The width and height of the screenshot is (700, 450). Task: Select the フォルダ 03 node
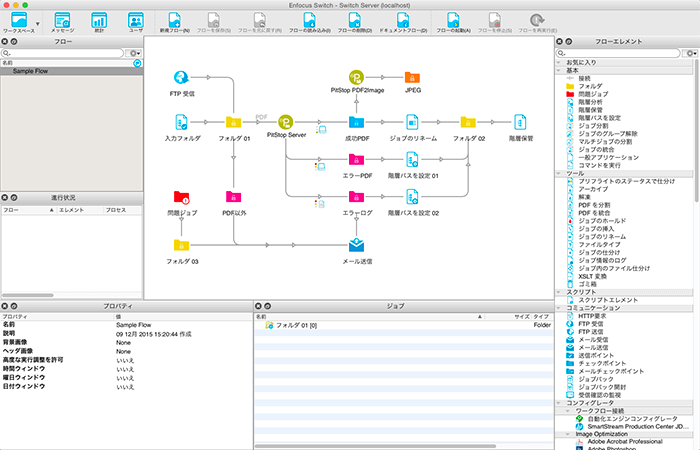tap(181, 245)
